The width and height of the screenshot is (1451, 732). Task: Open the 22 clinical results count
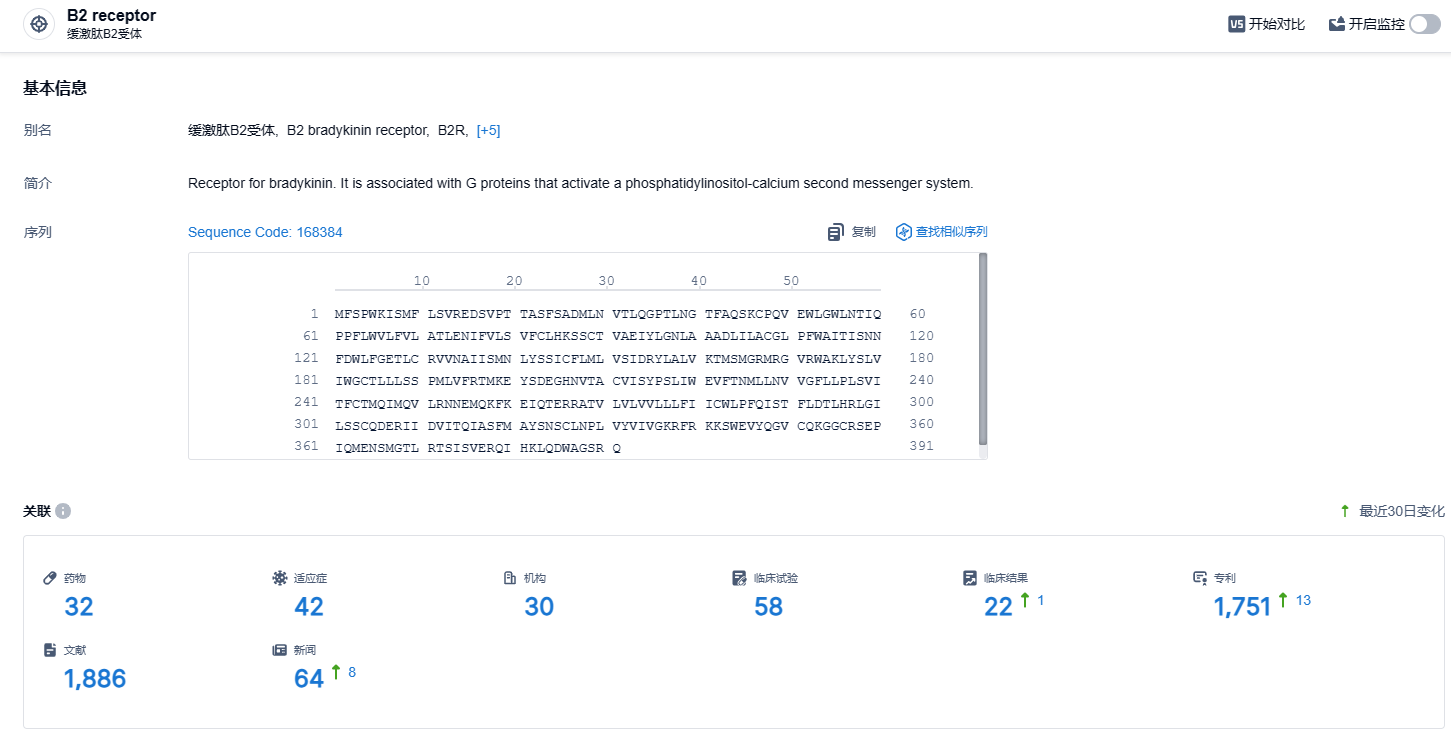pyautogui.click(x=998, y=606)
